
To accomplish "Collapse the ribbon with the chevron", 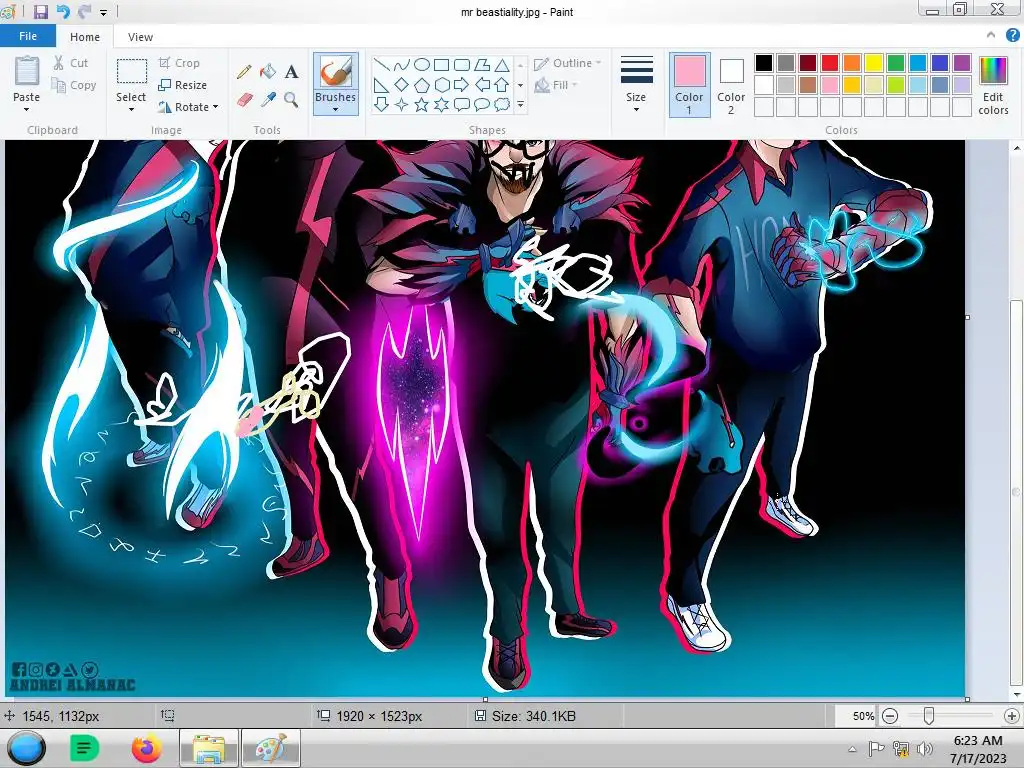I will (991, 36).
